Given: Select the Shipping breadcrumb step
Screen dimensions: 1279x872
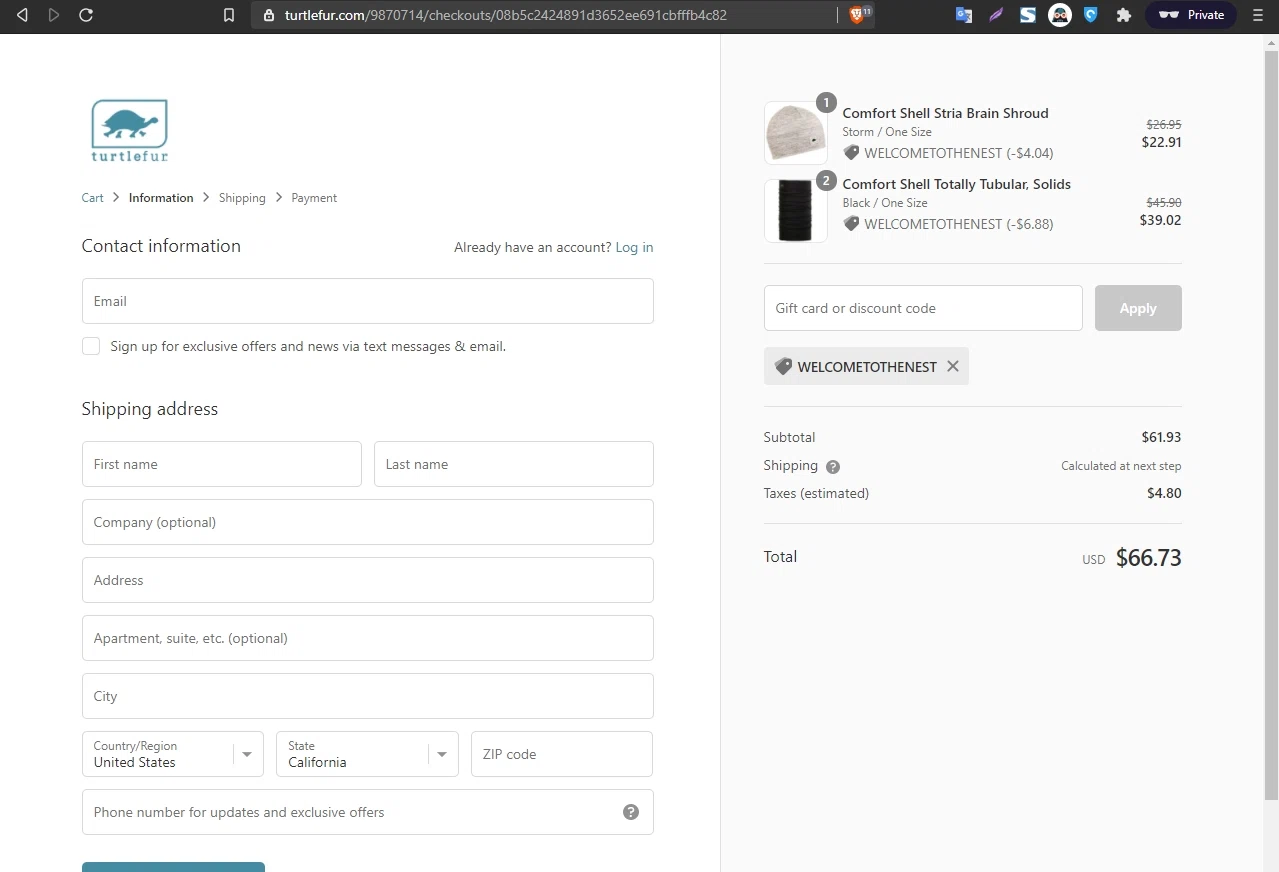Looking at the screenshot, I should pos(242,198).
